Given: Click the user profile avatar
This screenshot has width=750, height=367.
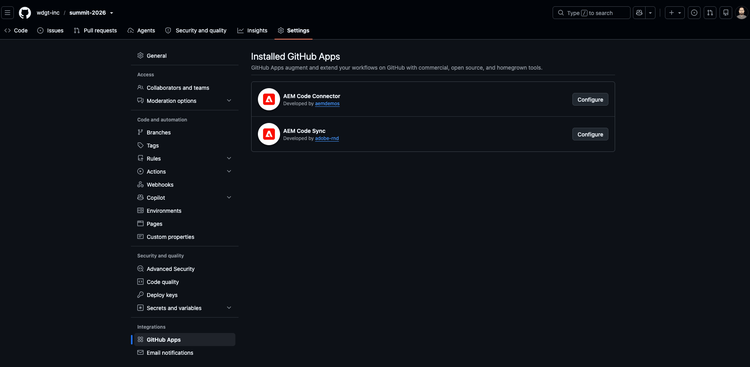Looking at the screenshot, I should pyautogui.click(x=741, y=13).
